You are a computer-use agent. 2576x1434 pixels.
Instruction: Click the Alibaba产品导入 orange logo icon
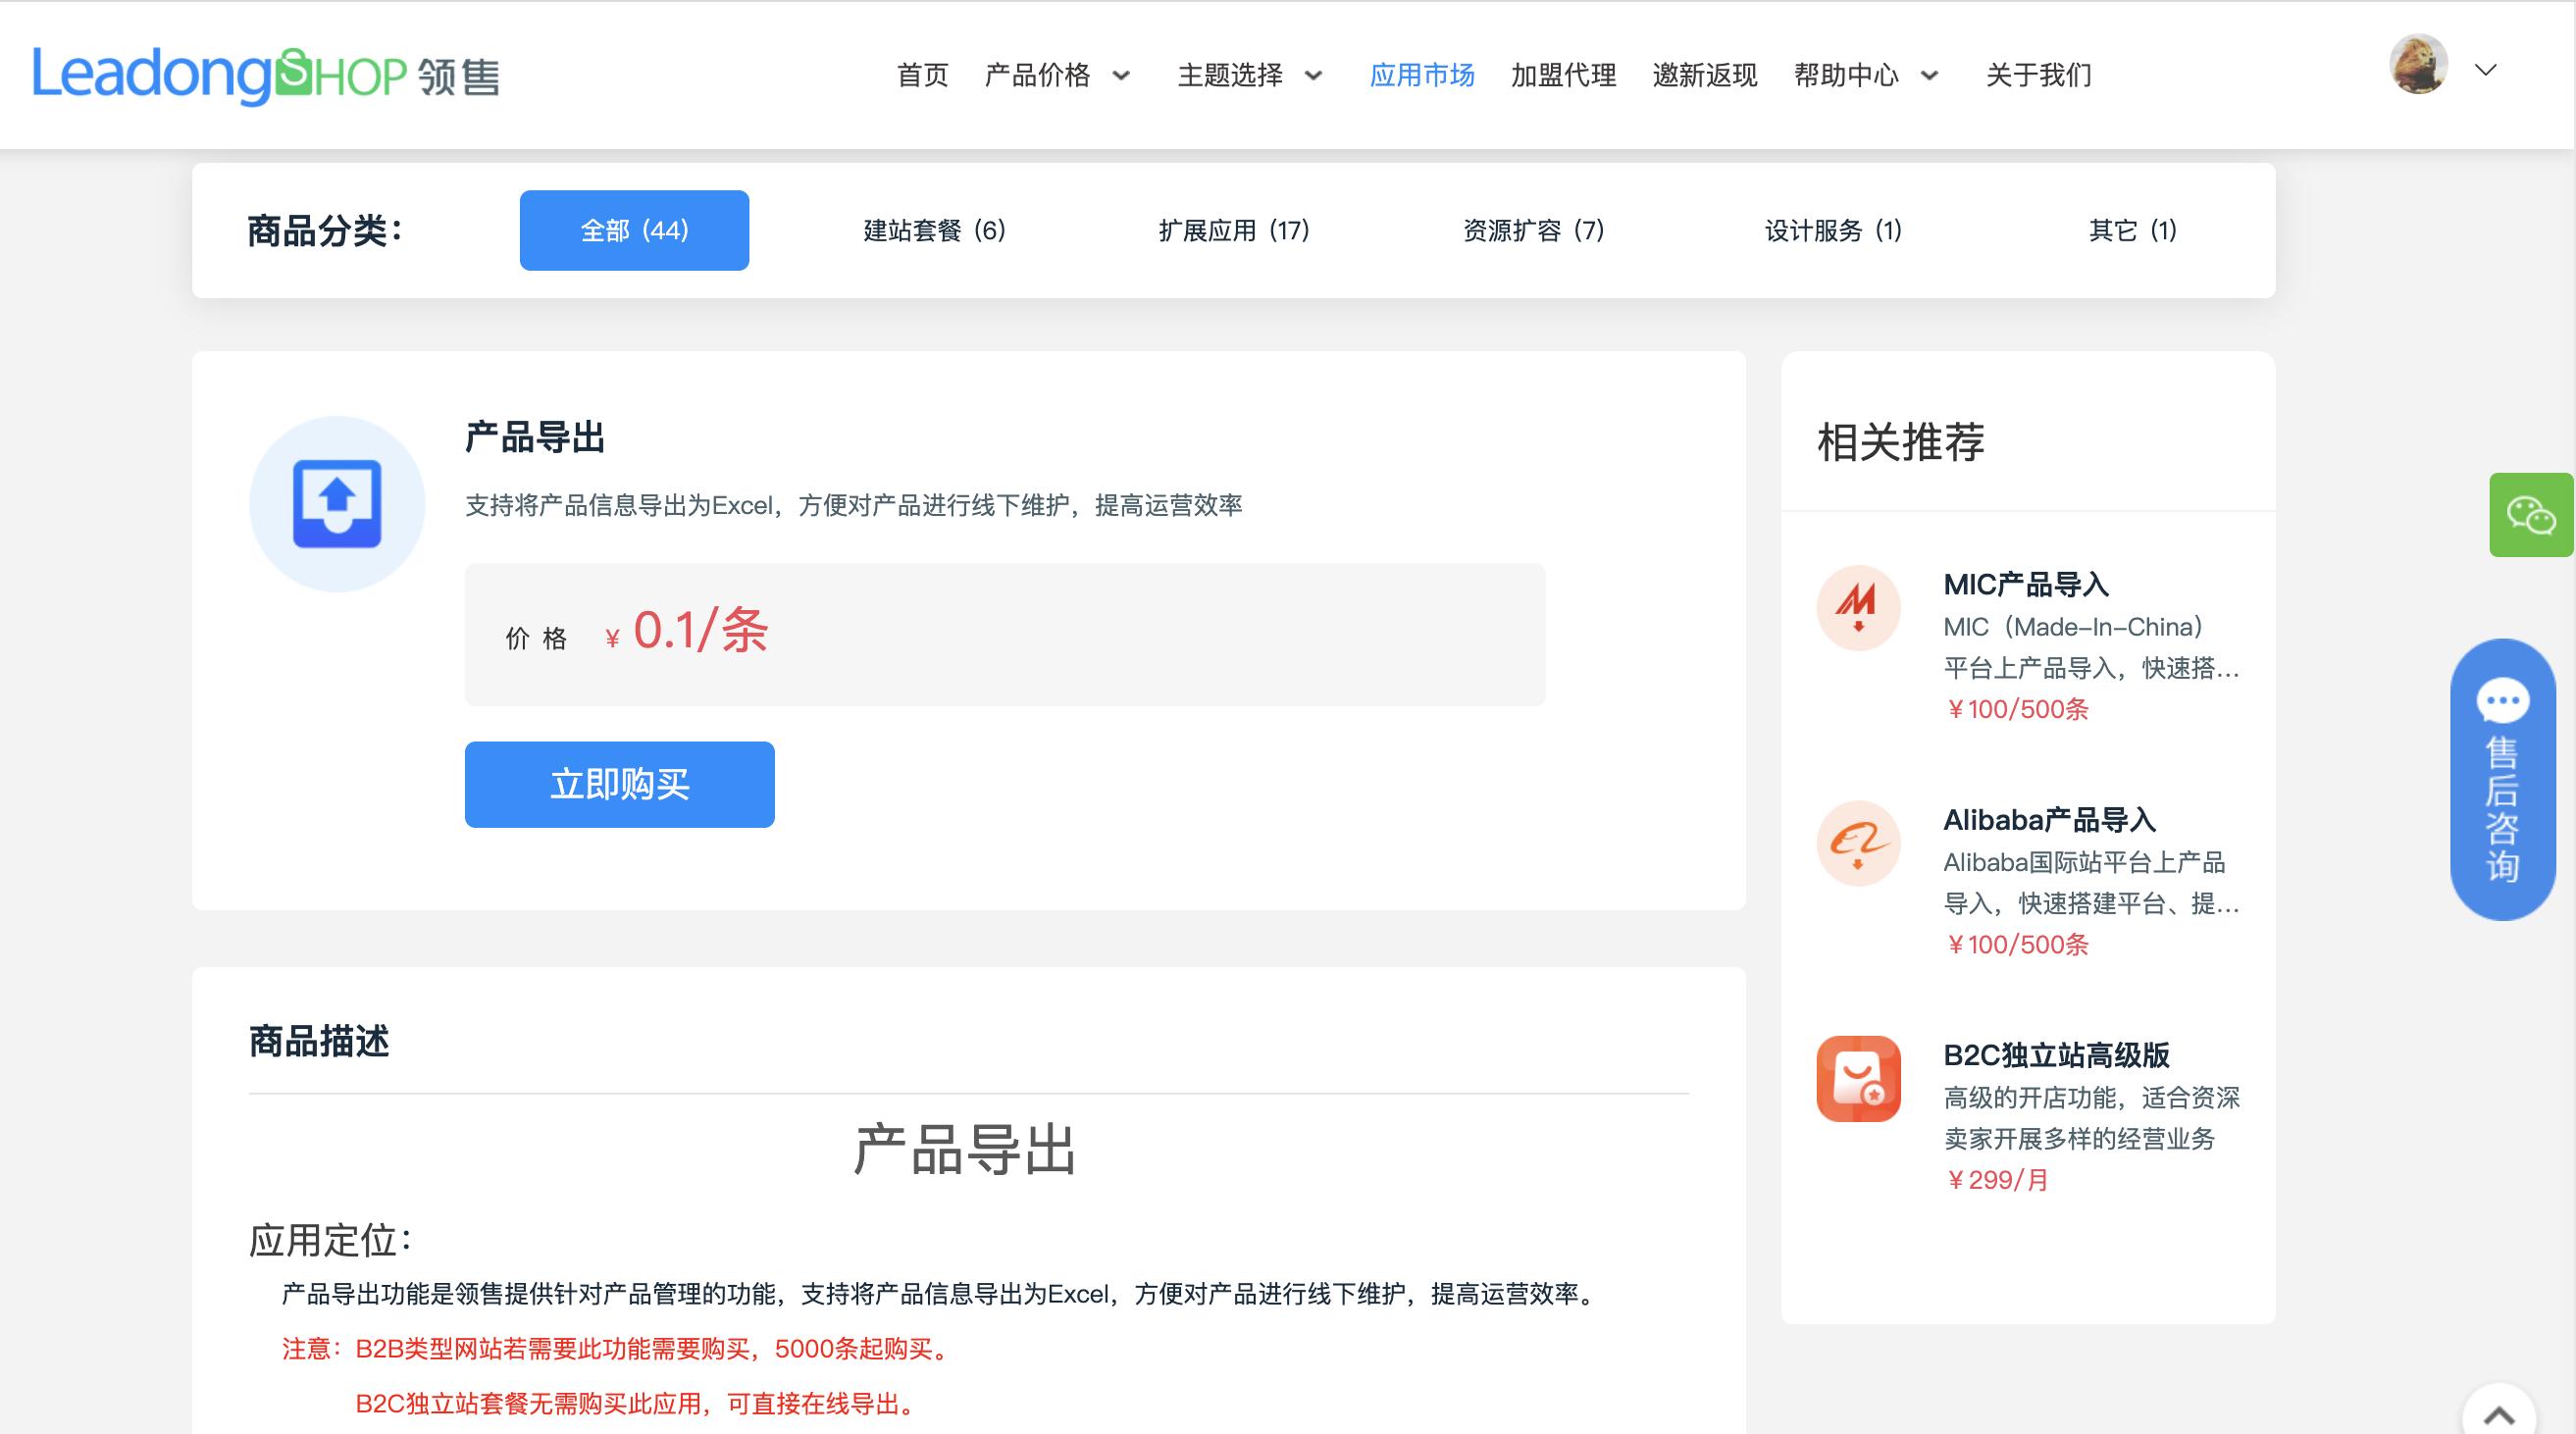tap(1857, 843)
